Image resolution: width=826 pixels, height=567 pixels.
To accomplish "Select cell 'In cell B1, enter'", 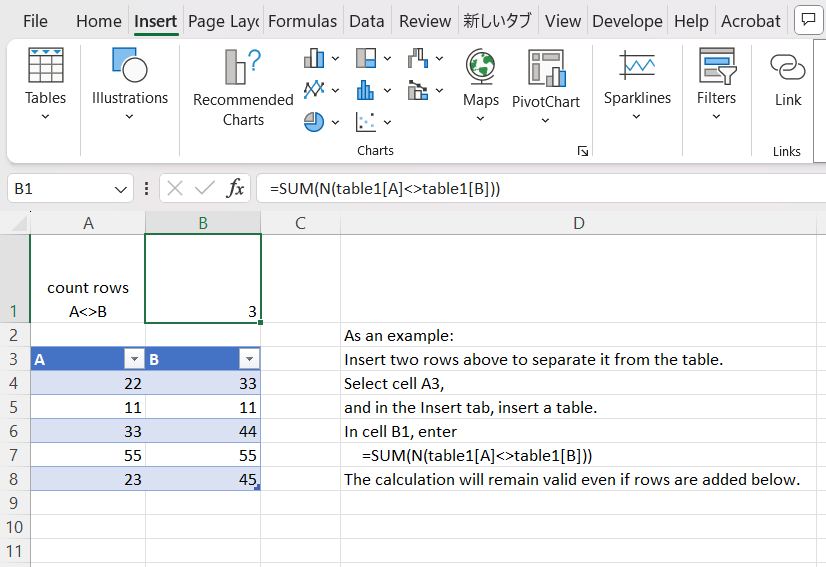I will (578, 431).
